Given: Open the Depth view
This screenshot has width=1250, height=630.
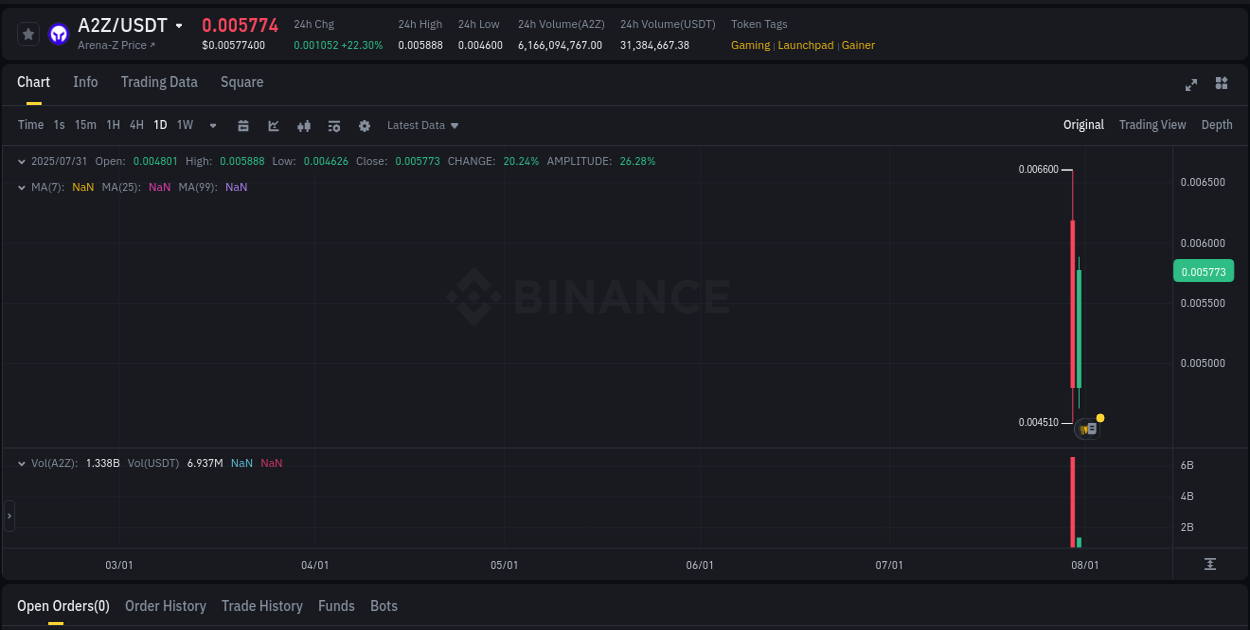Looking at the screenshot, I should [1217, 125].
